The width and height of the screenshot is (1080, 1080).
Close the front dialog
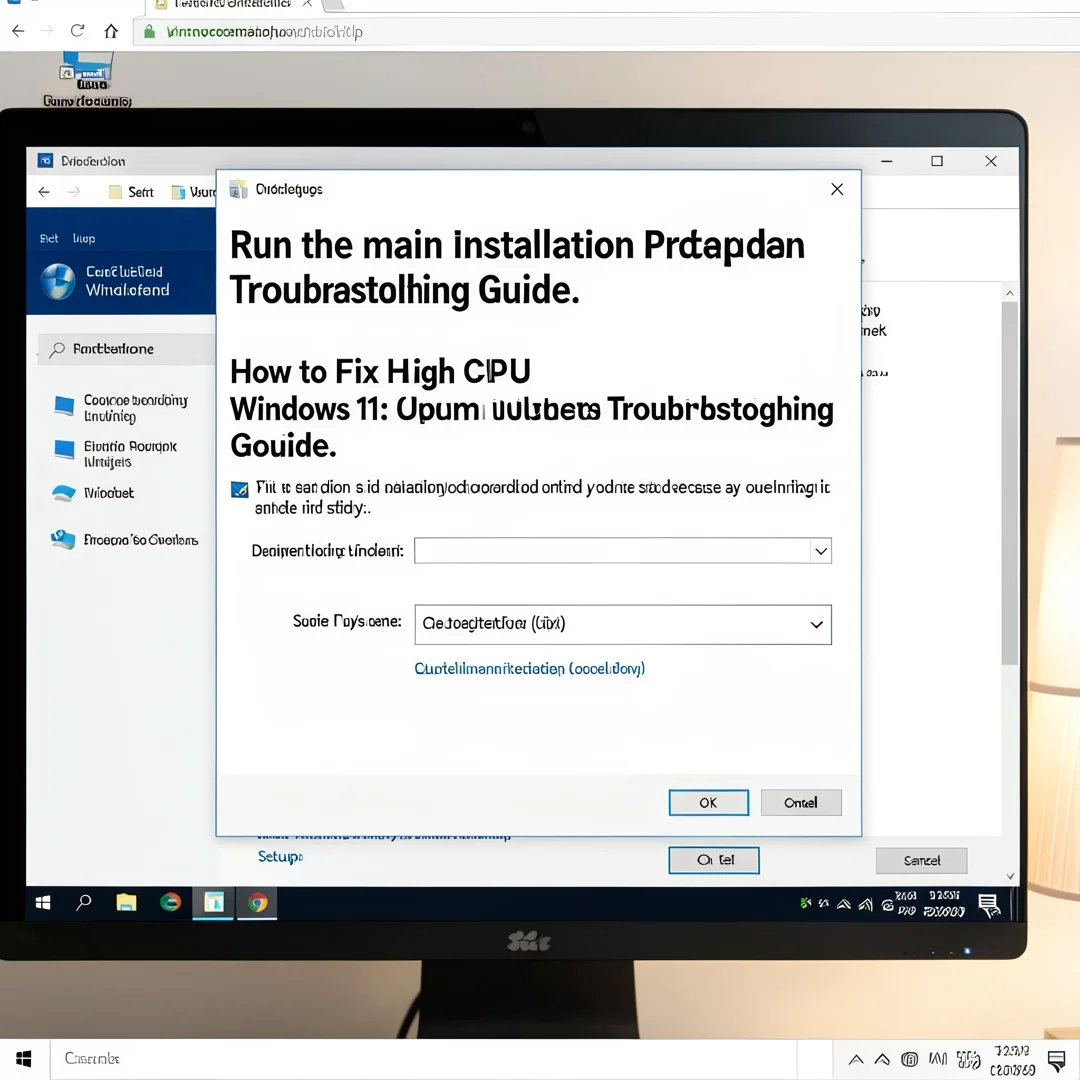(x=837, y=189)
